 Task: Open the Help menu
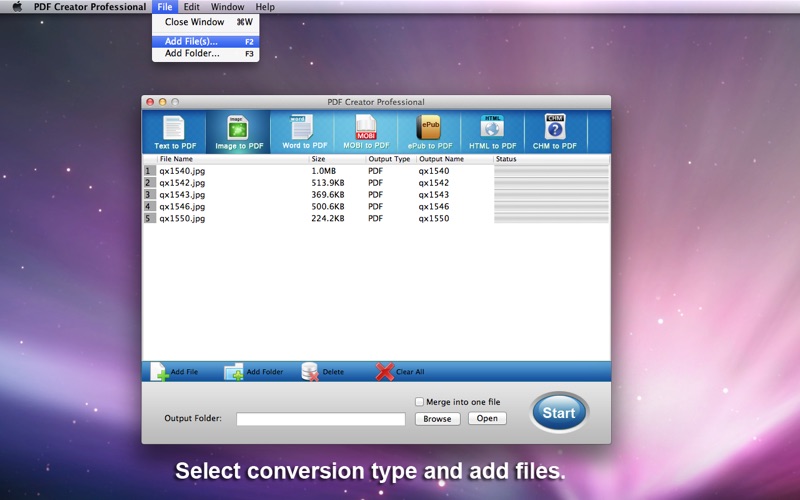[265, 7]
